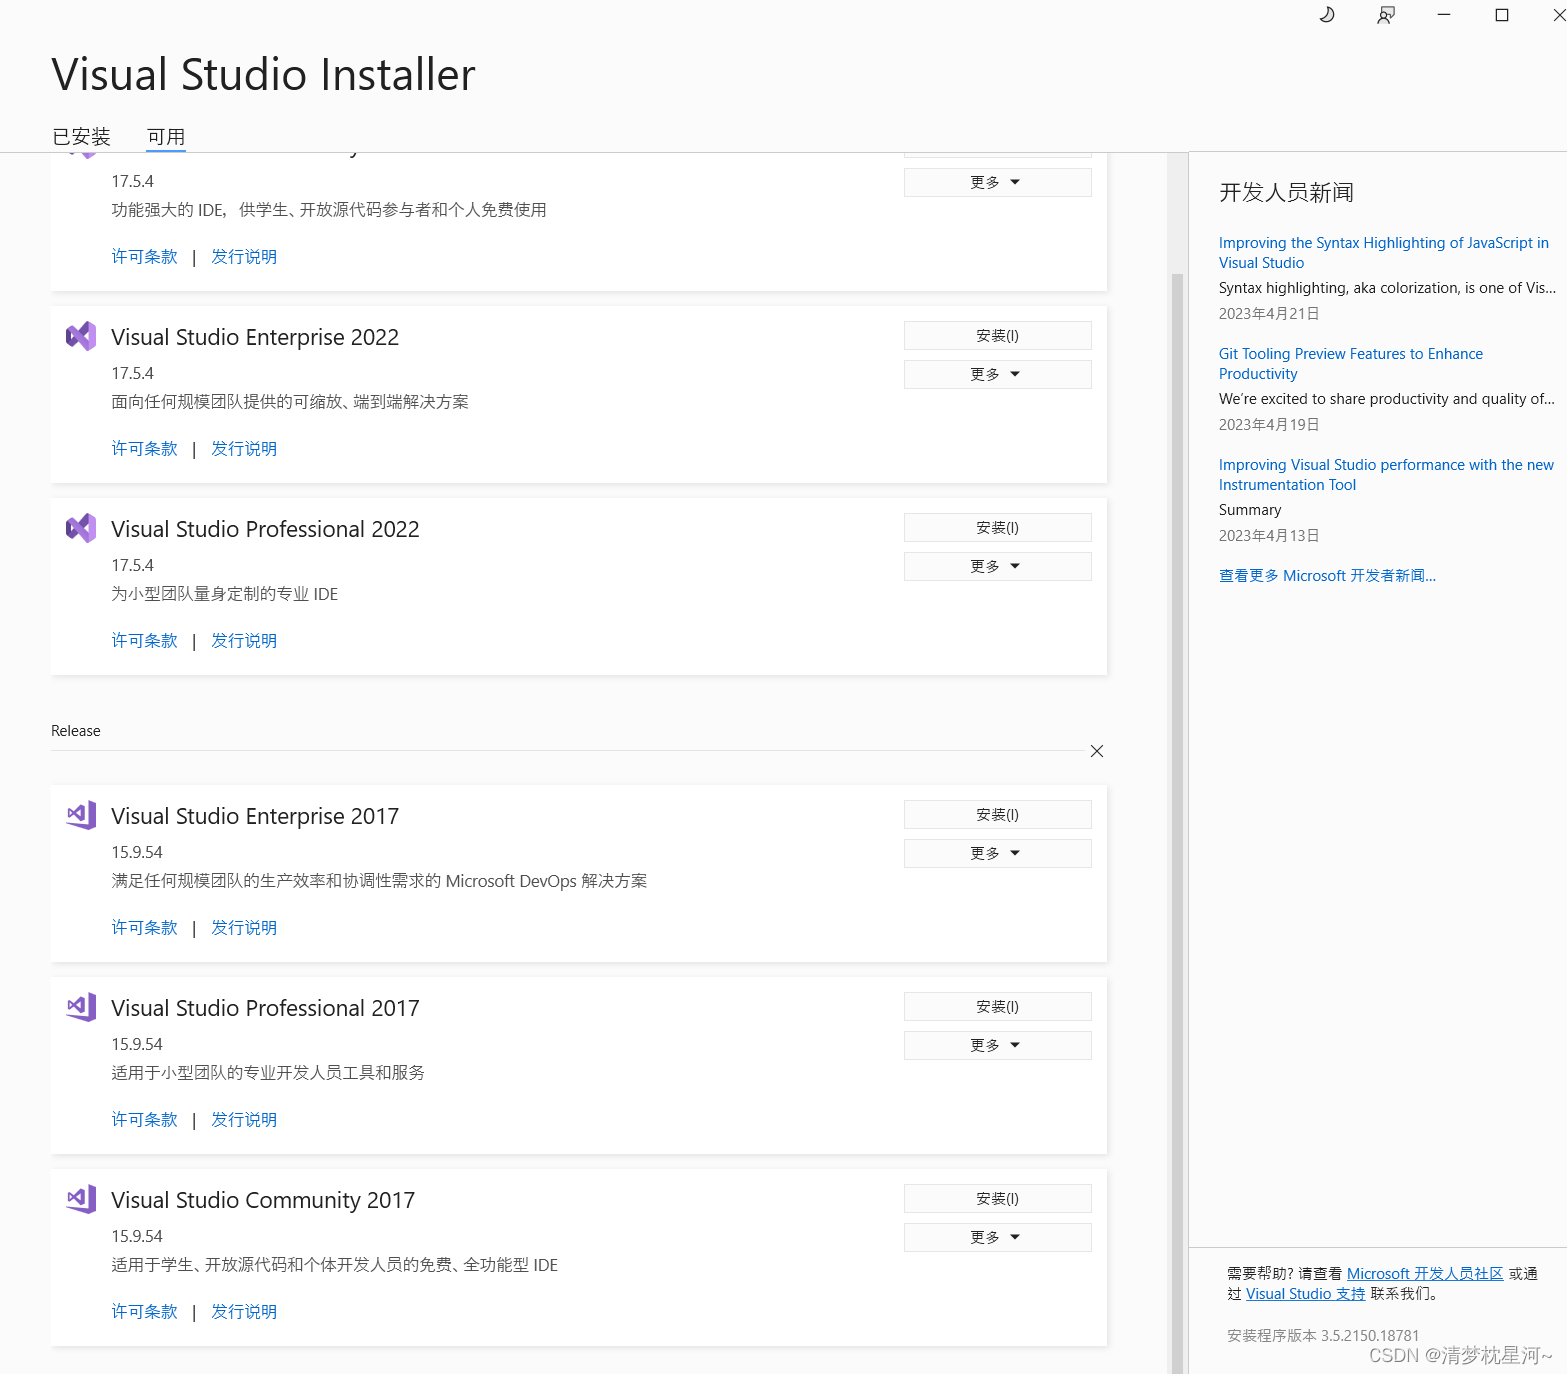Open Microsoft 开发人员社区 help link
The height and width of the screenshot is (1374, 1567).
click(x=1425, y=1274)
